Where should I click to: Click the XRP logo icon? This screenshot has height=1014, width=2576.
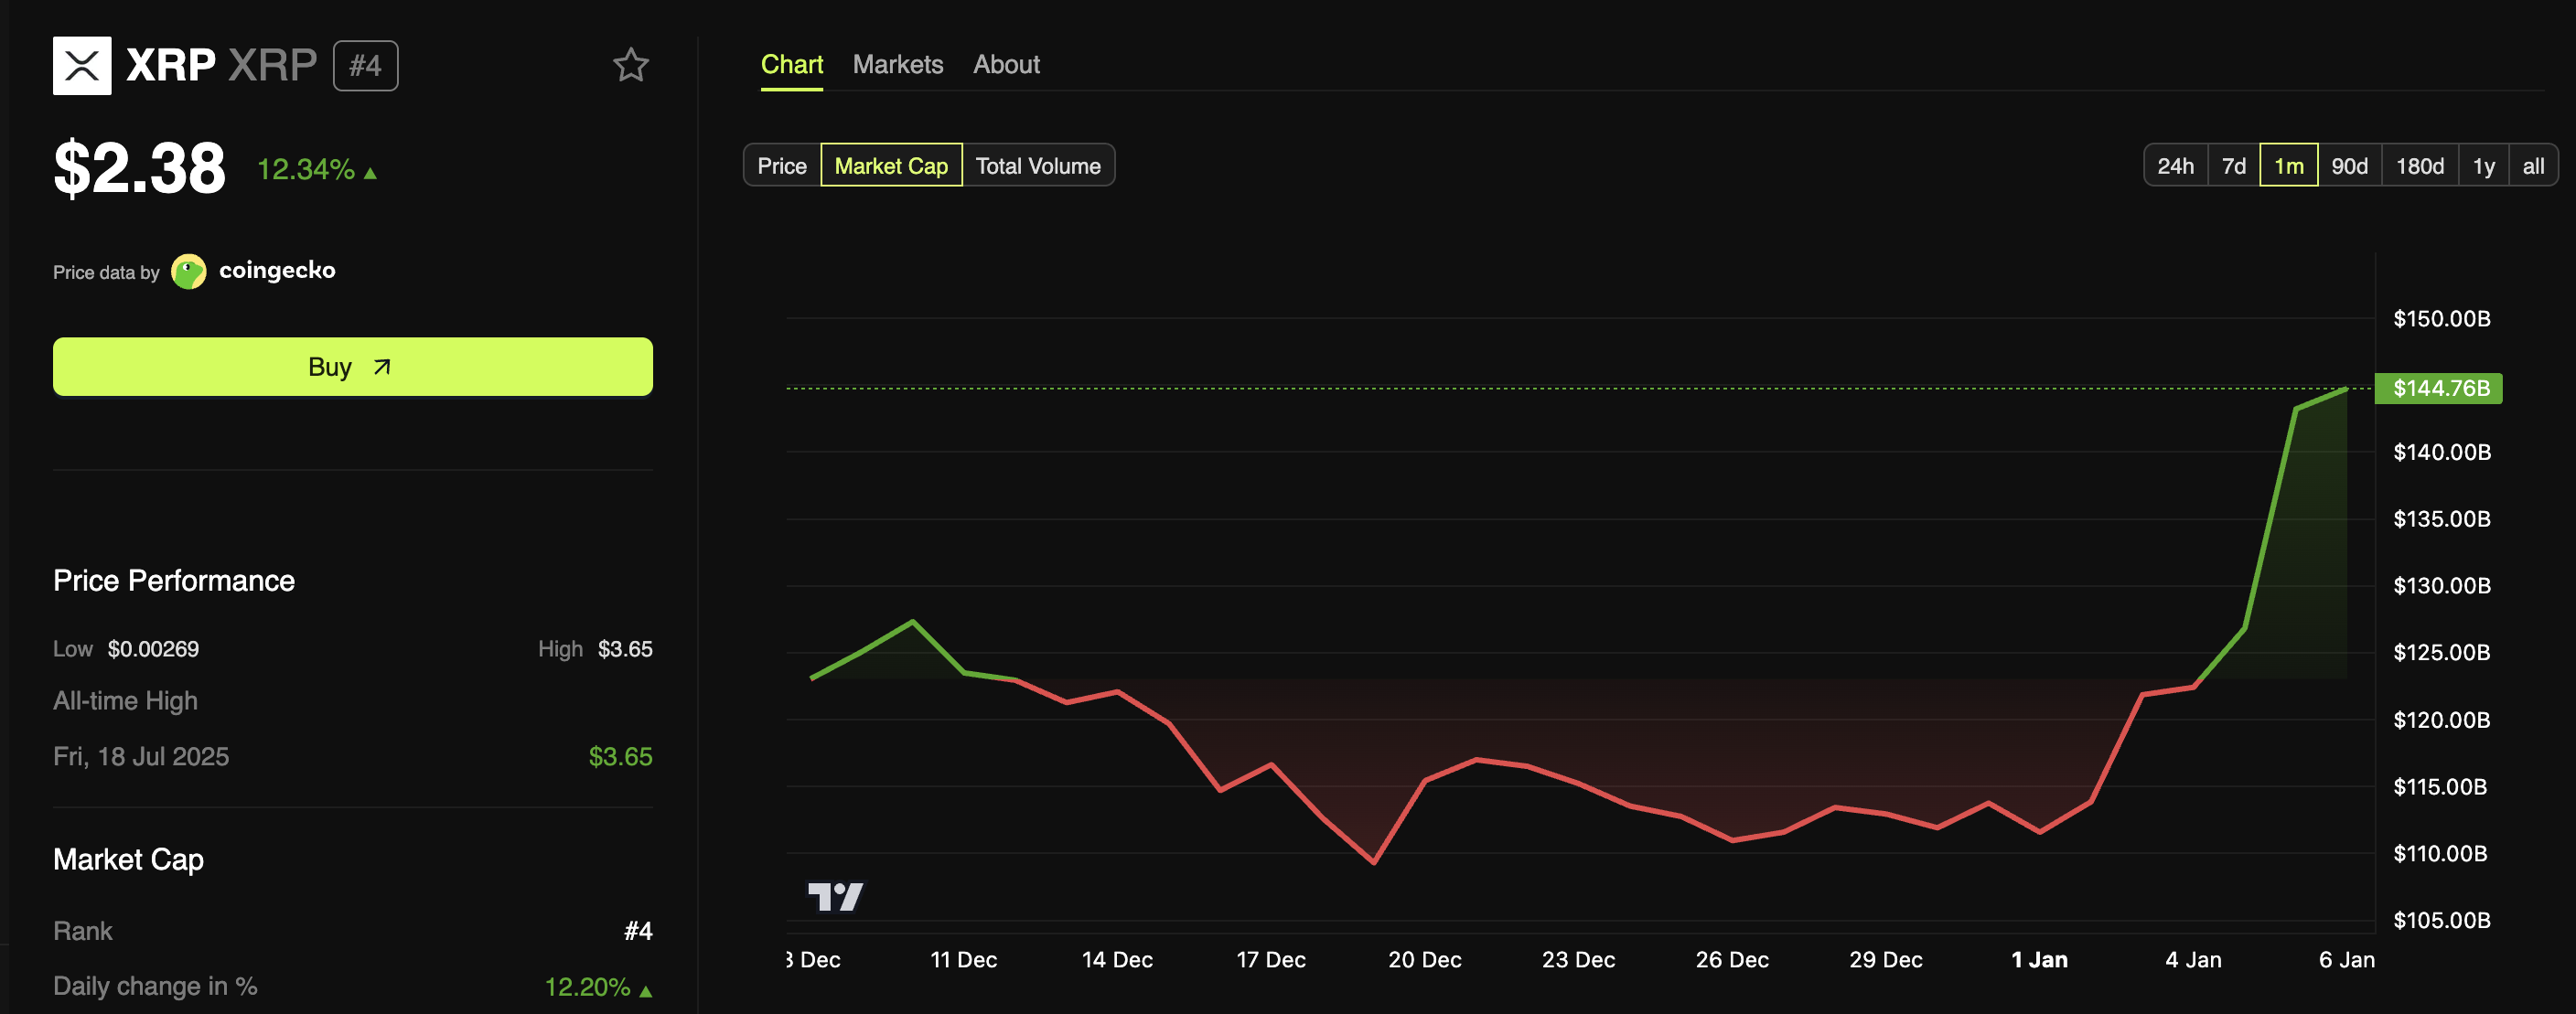point(82,66)
